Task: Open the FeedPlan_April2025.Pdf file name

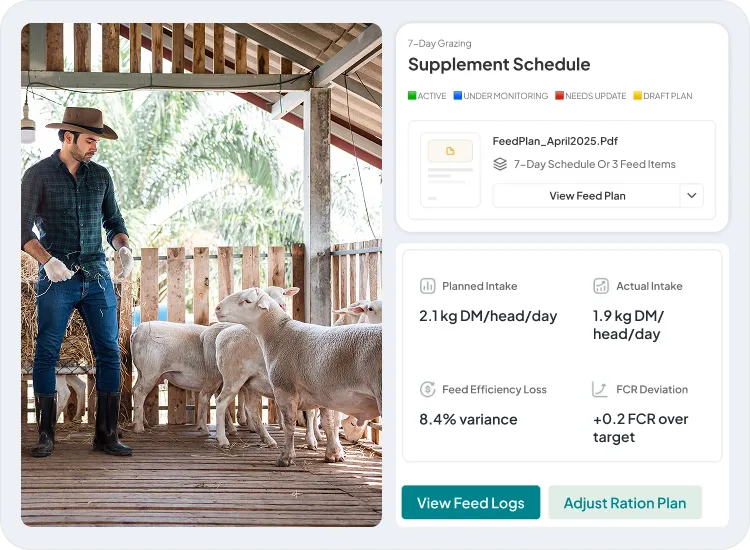Action: click(x=555, y=141)
